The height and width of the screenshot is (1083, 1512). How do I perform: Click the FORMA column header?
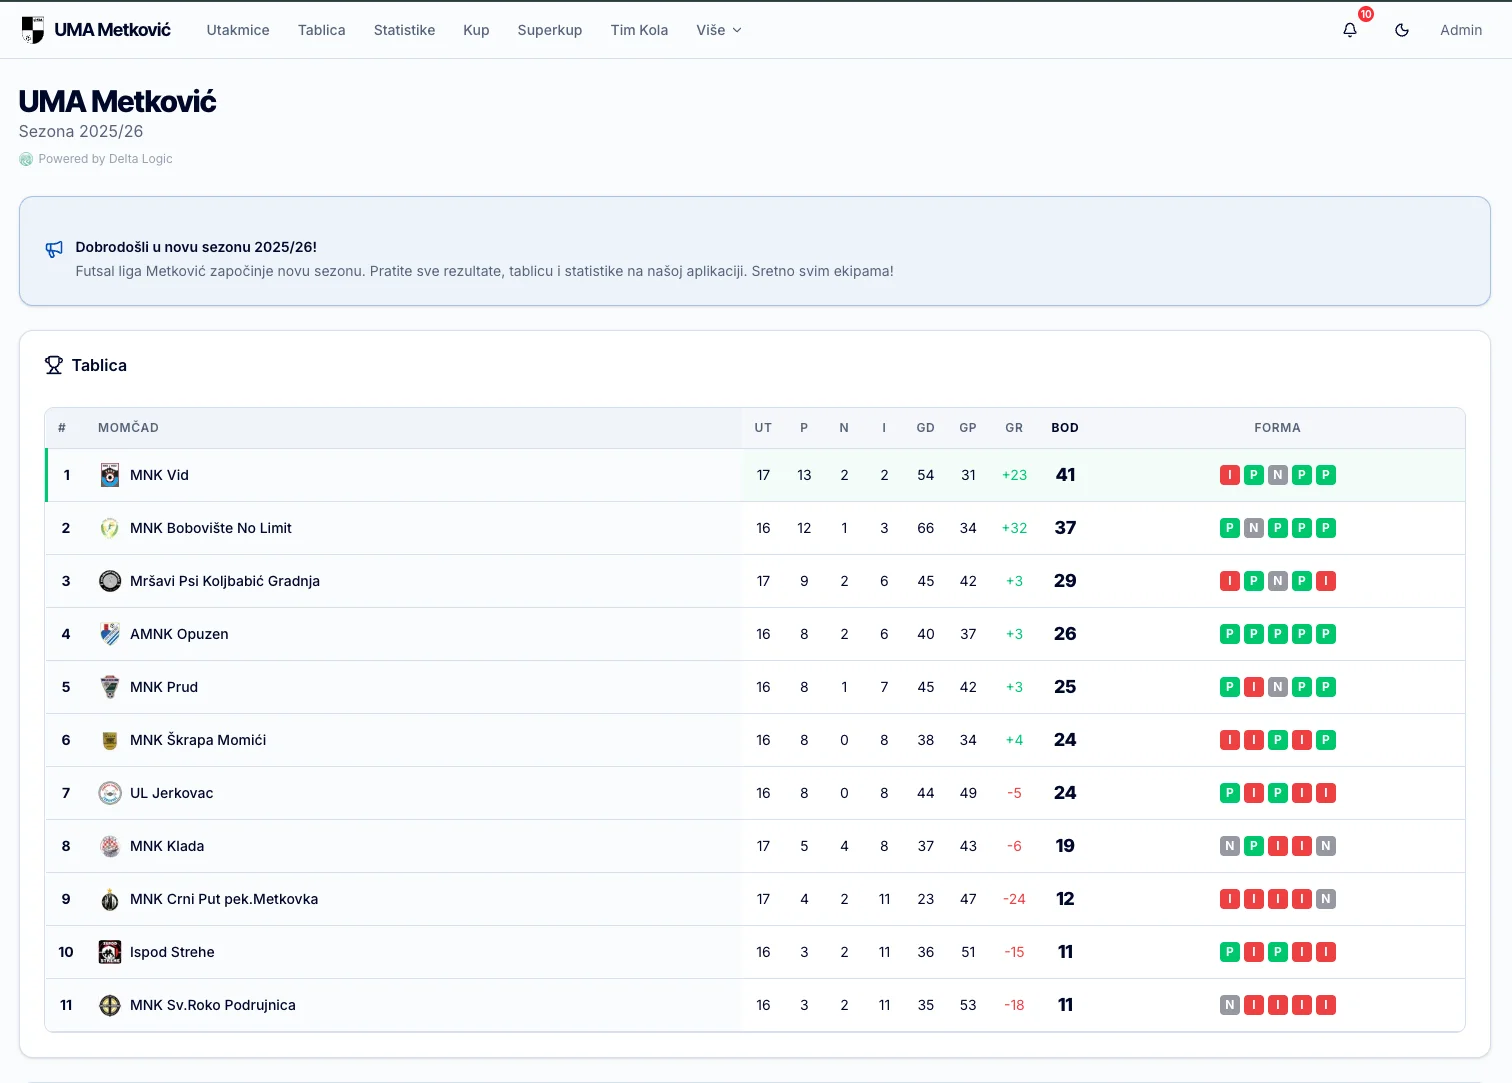(x=1277, y=428)
